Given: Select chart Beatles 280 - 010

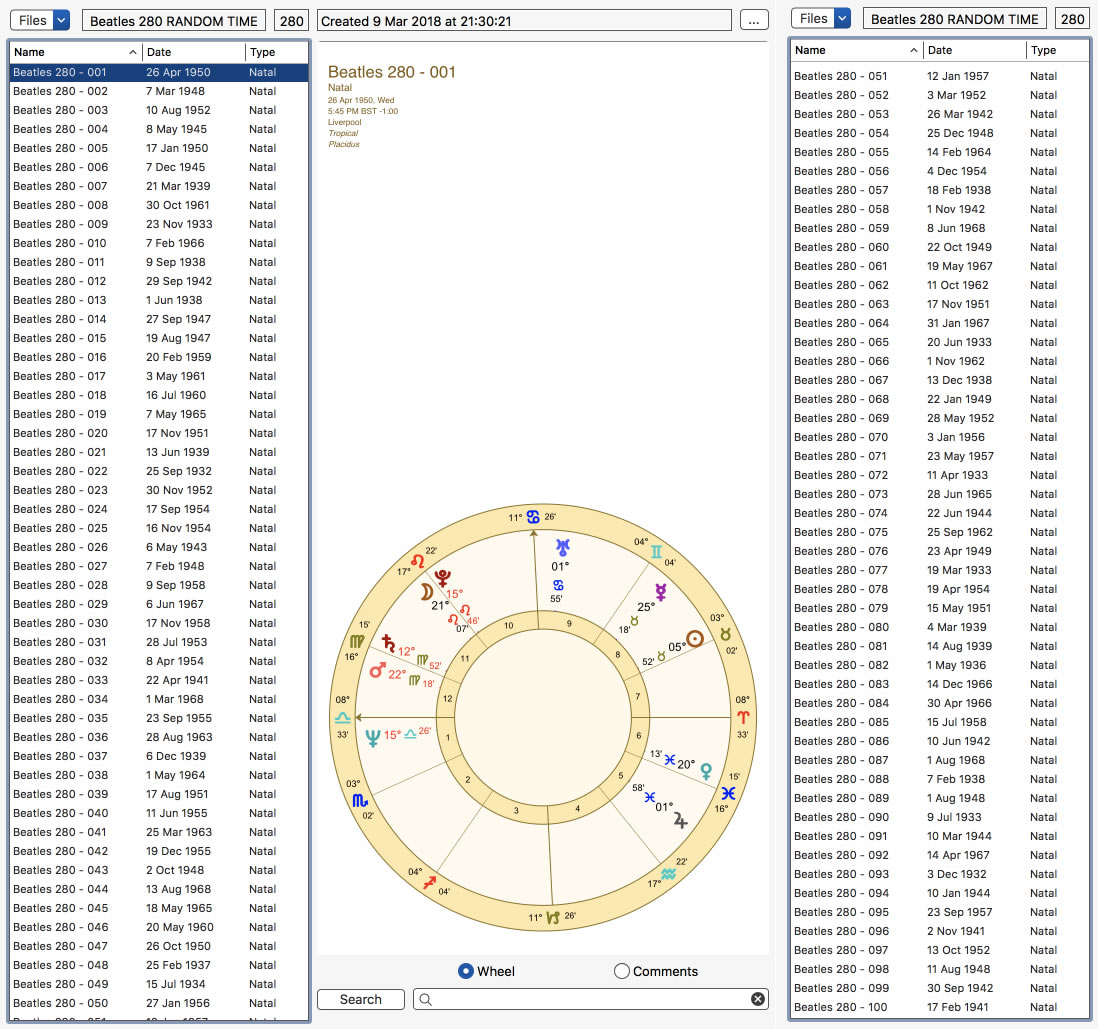Looking at the screenshot, I should [x=159, y=243].
